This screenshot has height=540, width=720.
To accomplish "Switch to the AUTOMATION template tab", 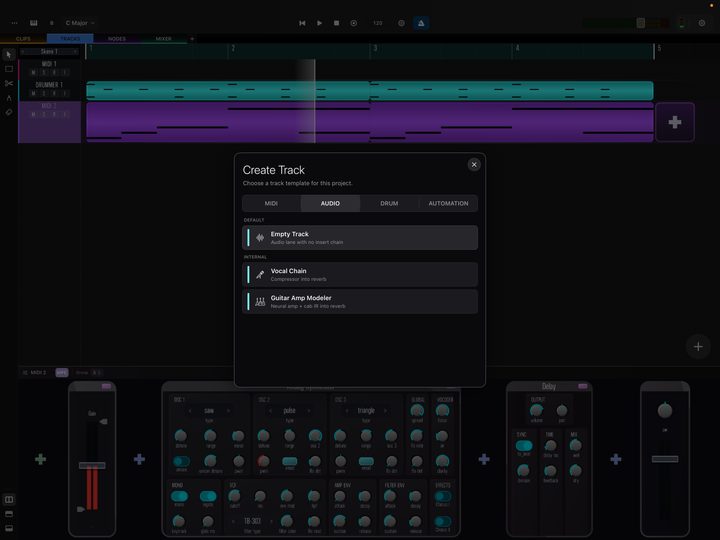I will click(x=448, y=203).
